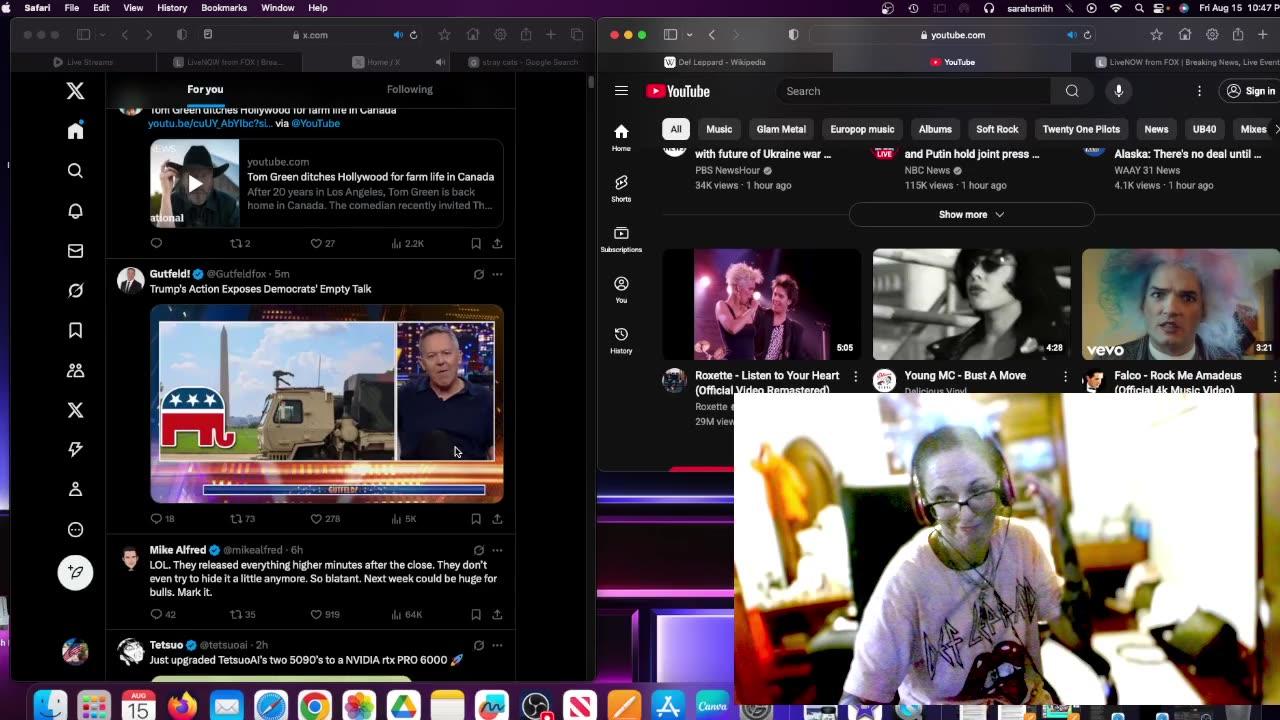Switch to the Following tab on X

pos(410,89)
